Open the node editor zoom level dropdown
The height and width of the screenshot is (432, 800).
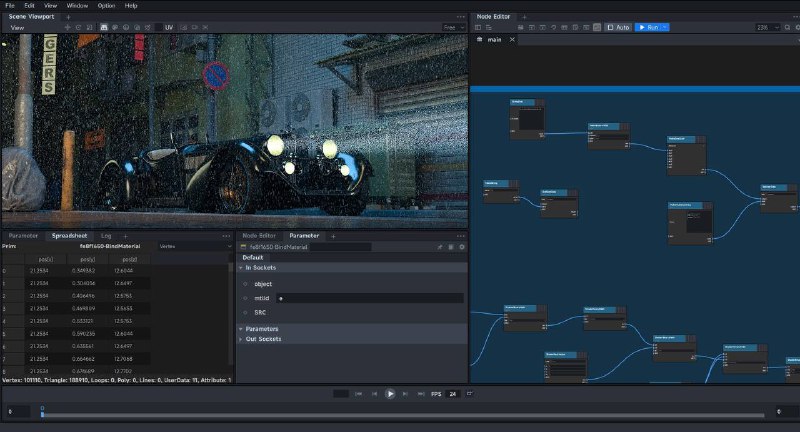click(767, 27)
